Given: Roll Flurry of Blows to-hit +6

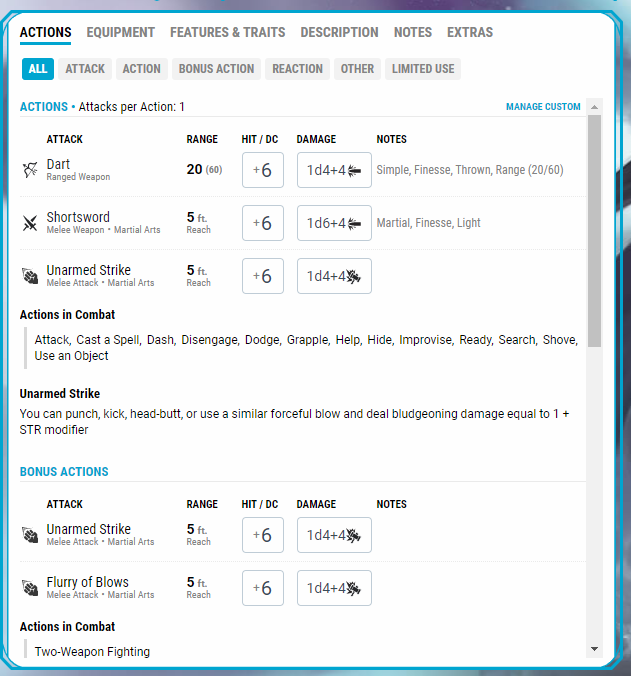Looking at the screenshot, I should 263,588.
